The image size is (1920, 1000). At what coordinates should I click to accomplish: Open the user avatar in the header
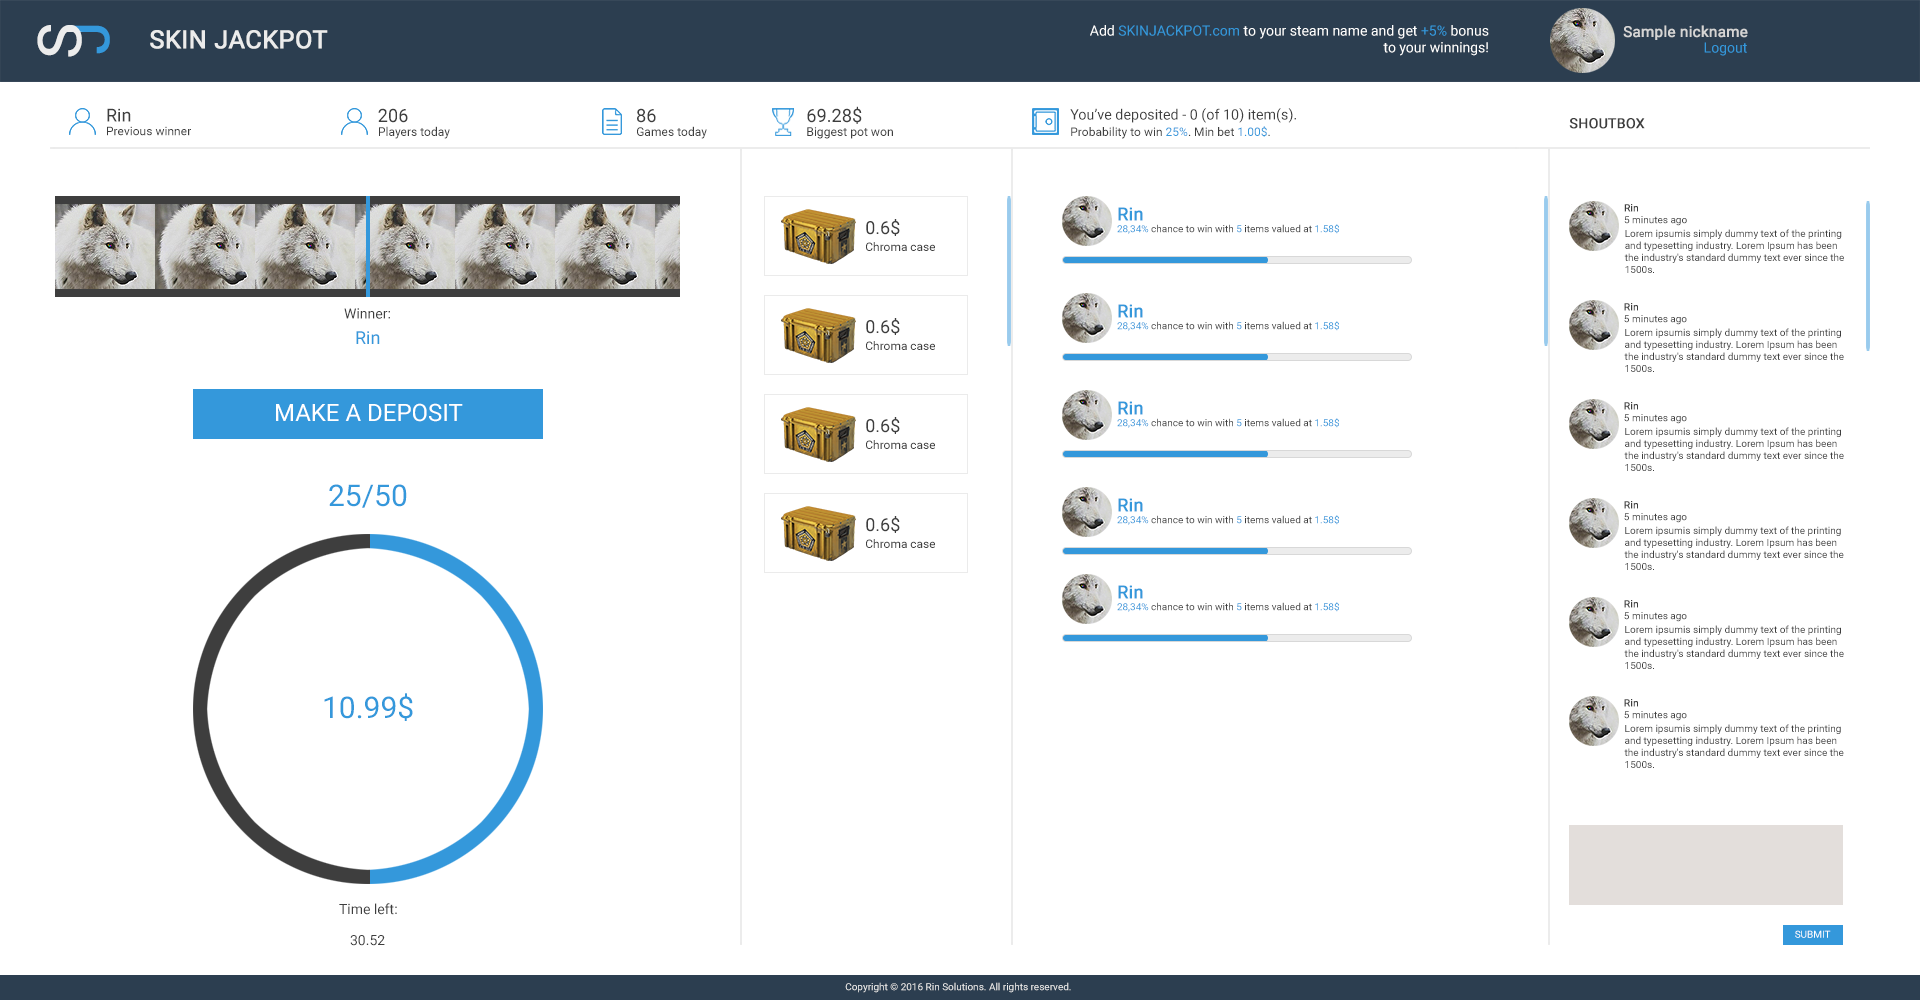coord(1582,40)
